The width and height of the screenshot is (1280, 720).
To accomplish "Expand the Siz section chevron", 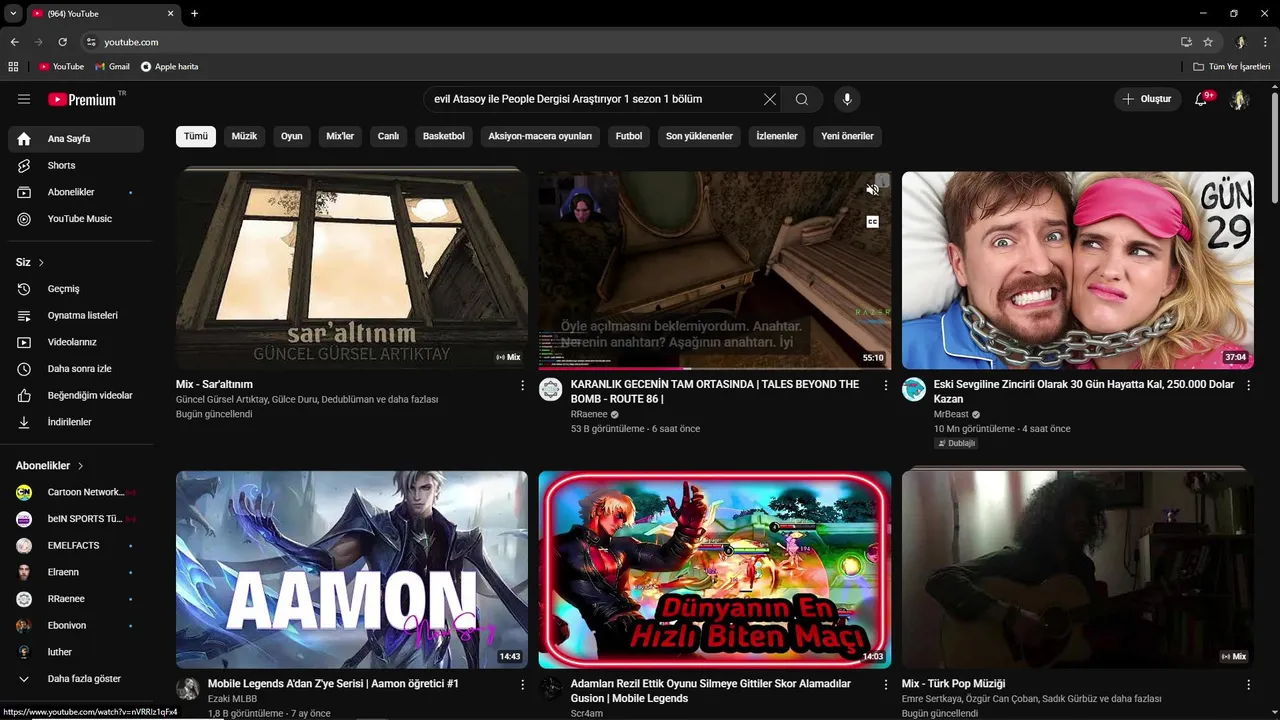I will [x=41, y=262].
